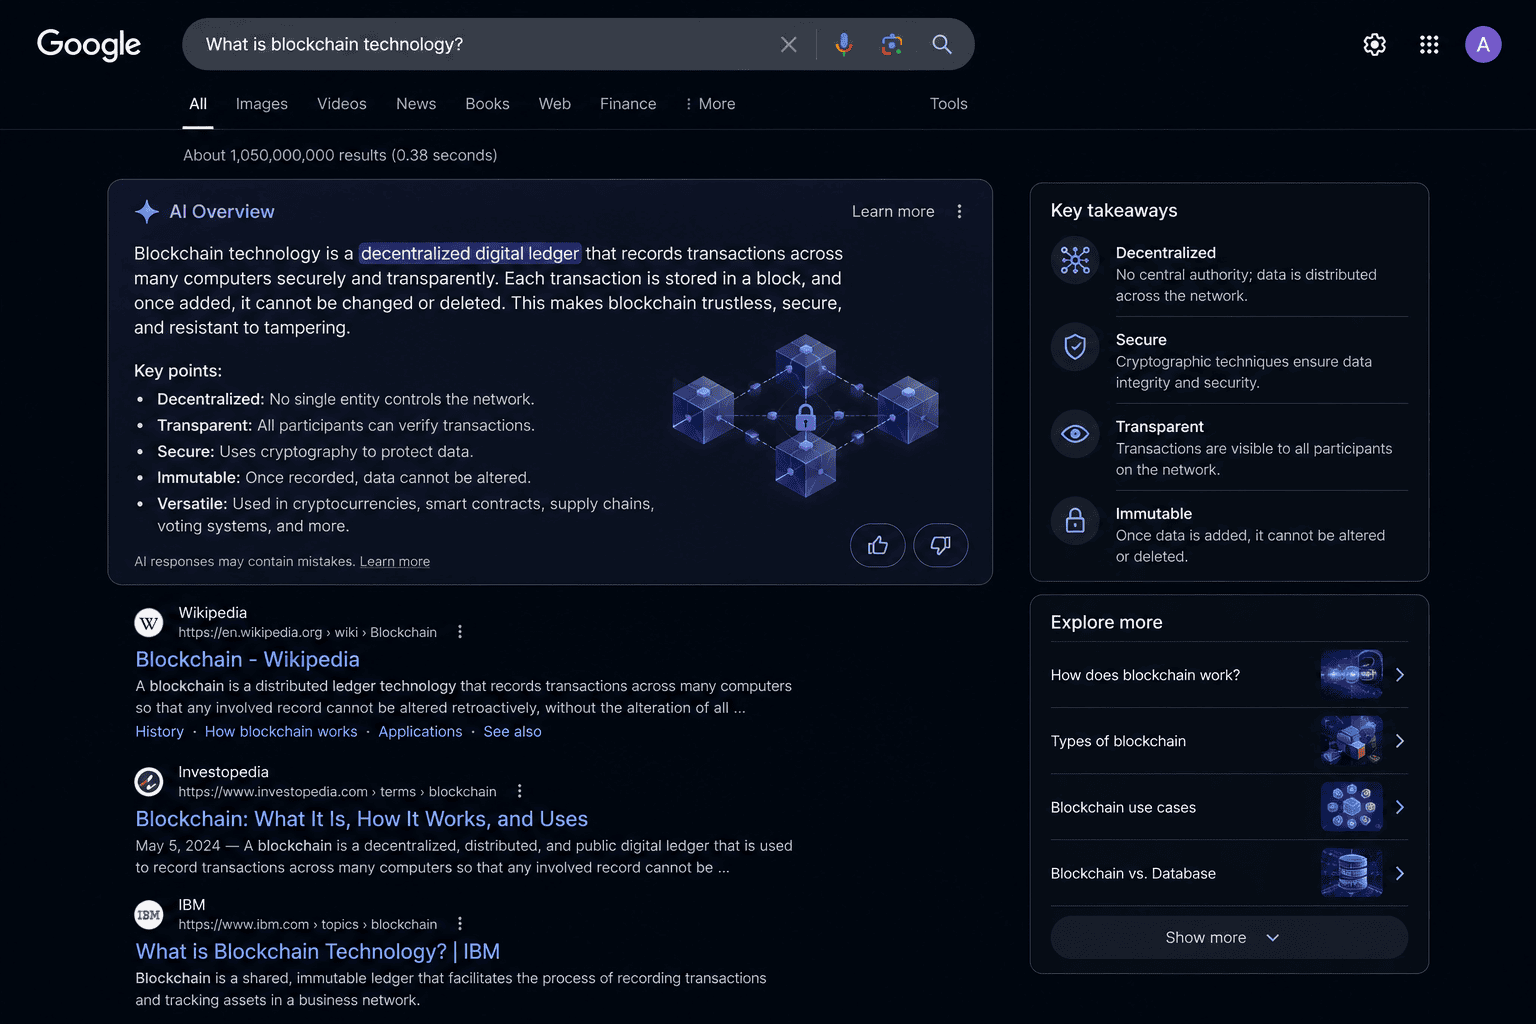Viewport: 1536px width, 1024px height.
Task: Click highlighted 'decentralized digital ledger' phrase
Action: pos(470,253)
